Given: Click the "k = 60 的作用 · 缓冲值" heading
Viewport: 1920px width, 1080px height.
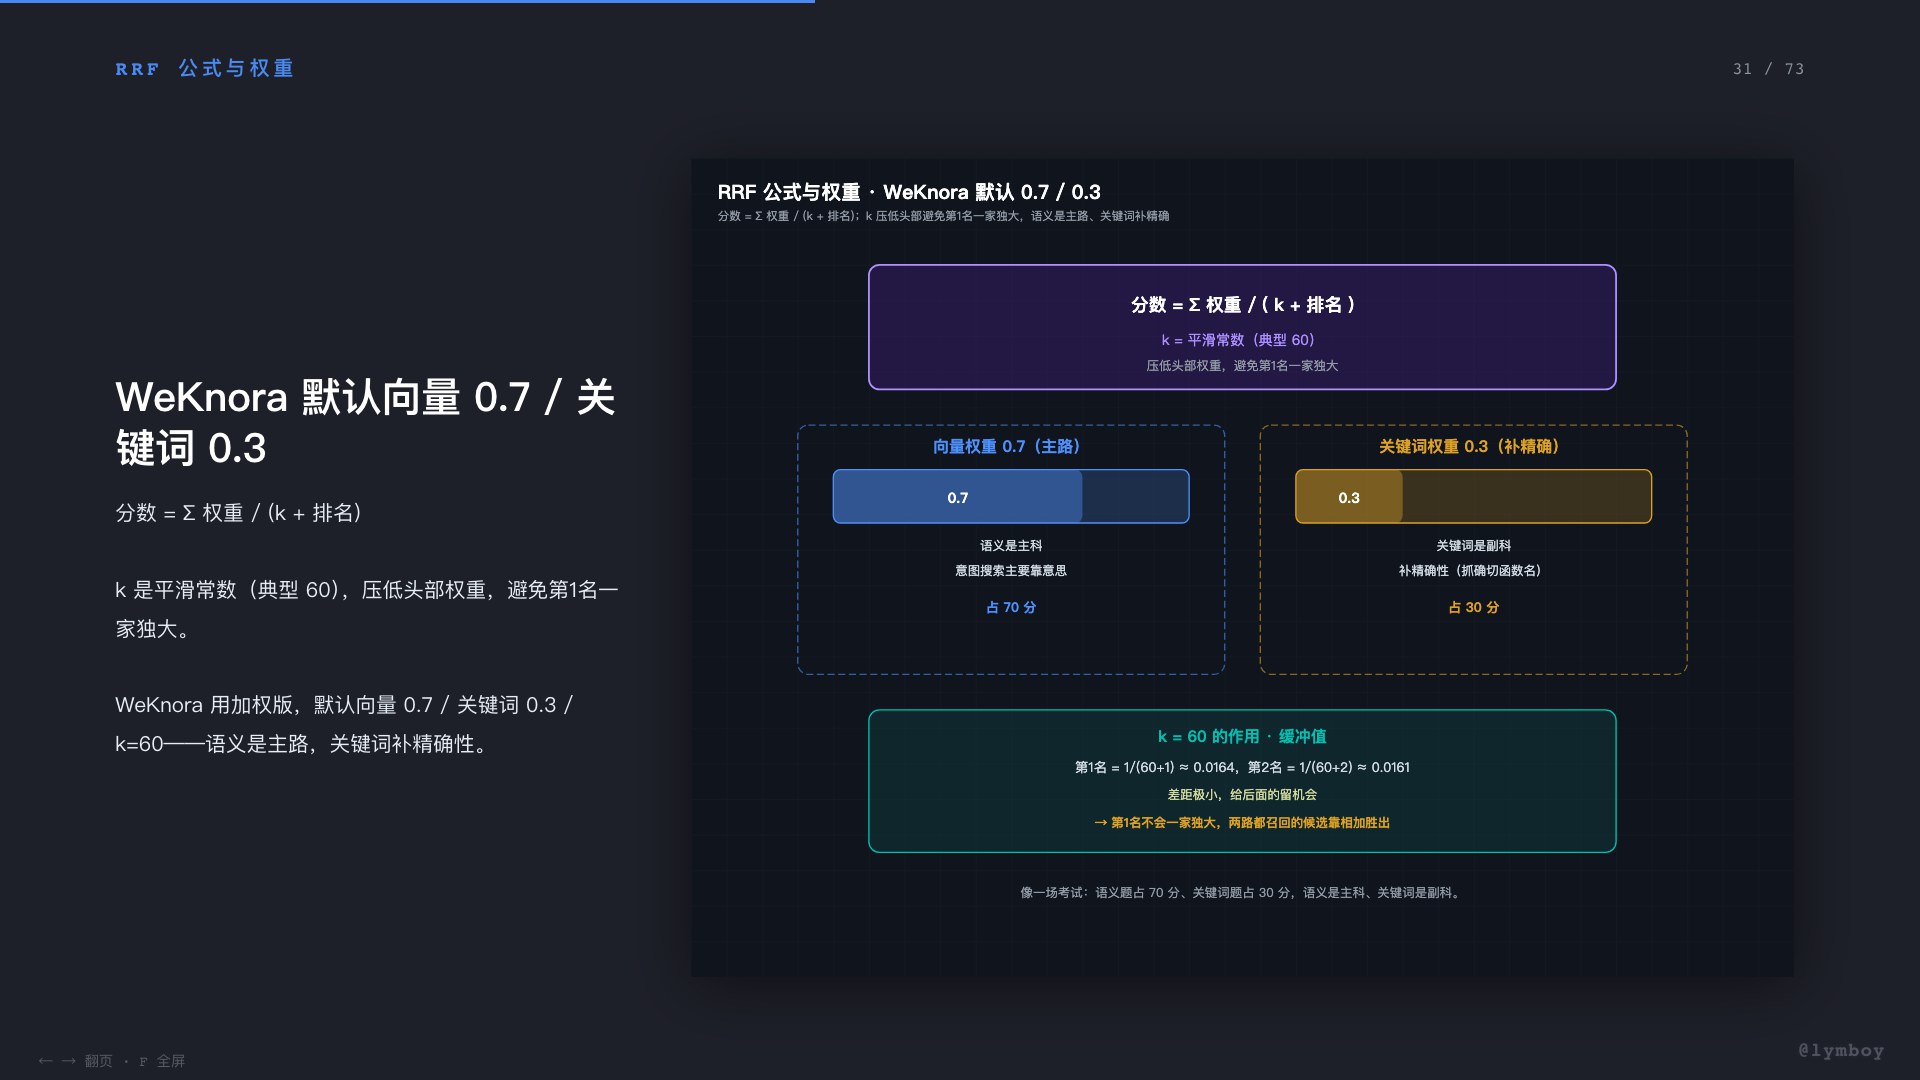Looking at the screenshot, I should pos(1242,737).
